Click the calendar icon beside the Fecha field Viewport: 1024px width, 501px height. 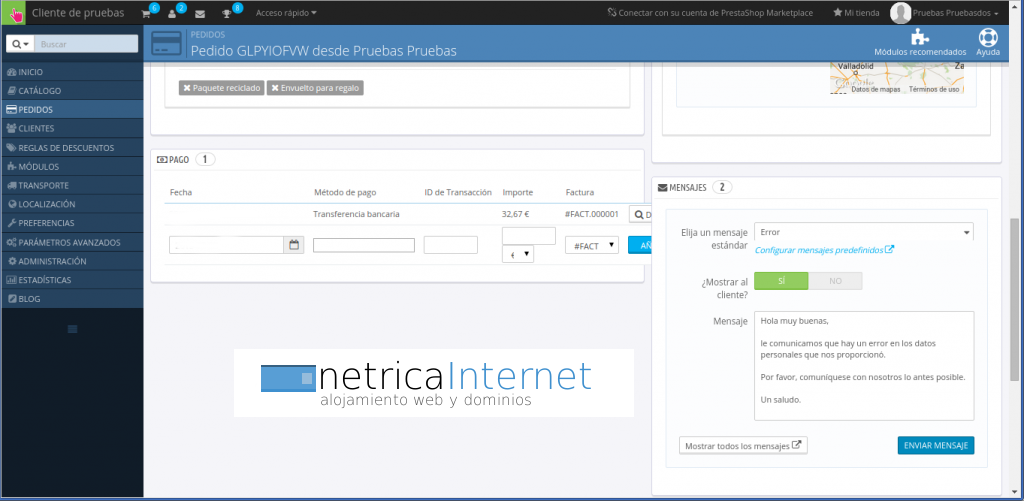(294, 245)
